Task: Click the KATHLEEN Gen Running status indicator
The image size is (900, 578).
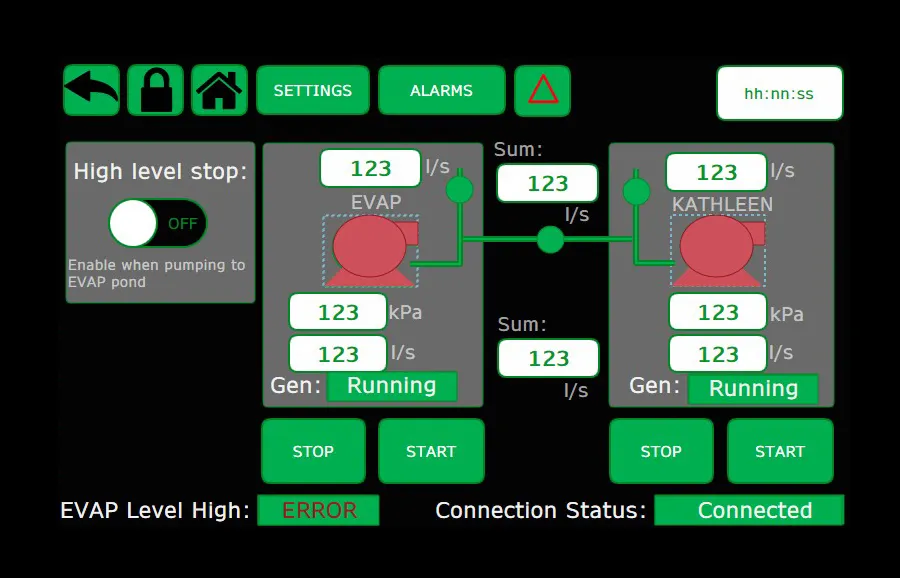Action: click(754, 388)
